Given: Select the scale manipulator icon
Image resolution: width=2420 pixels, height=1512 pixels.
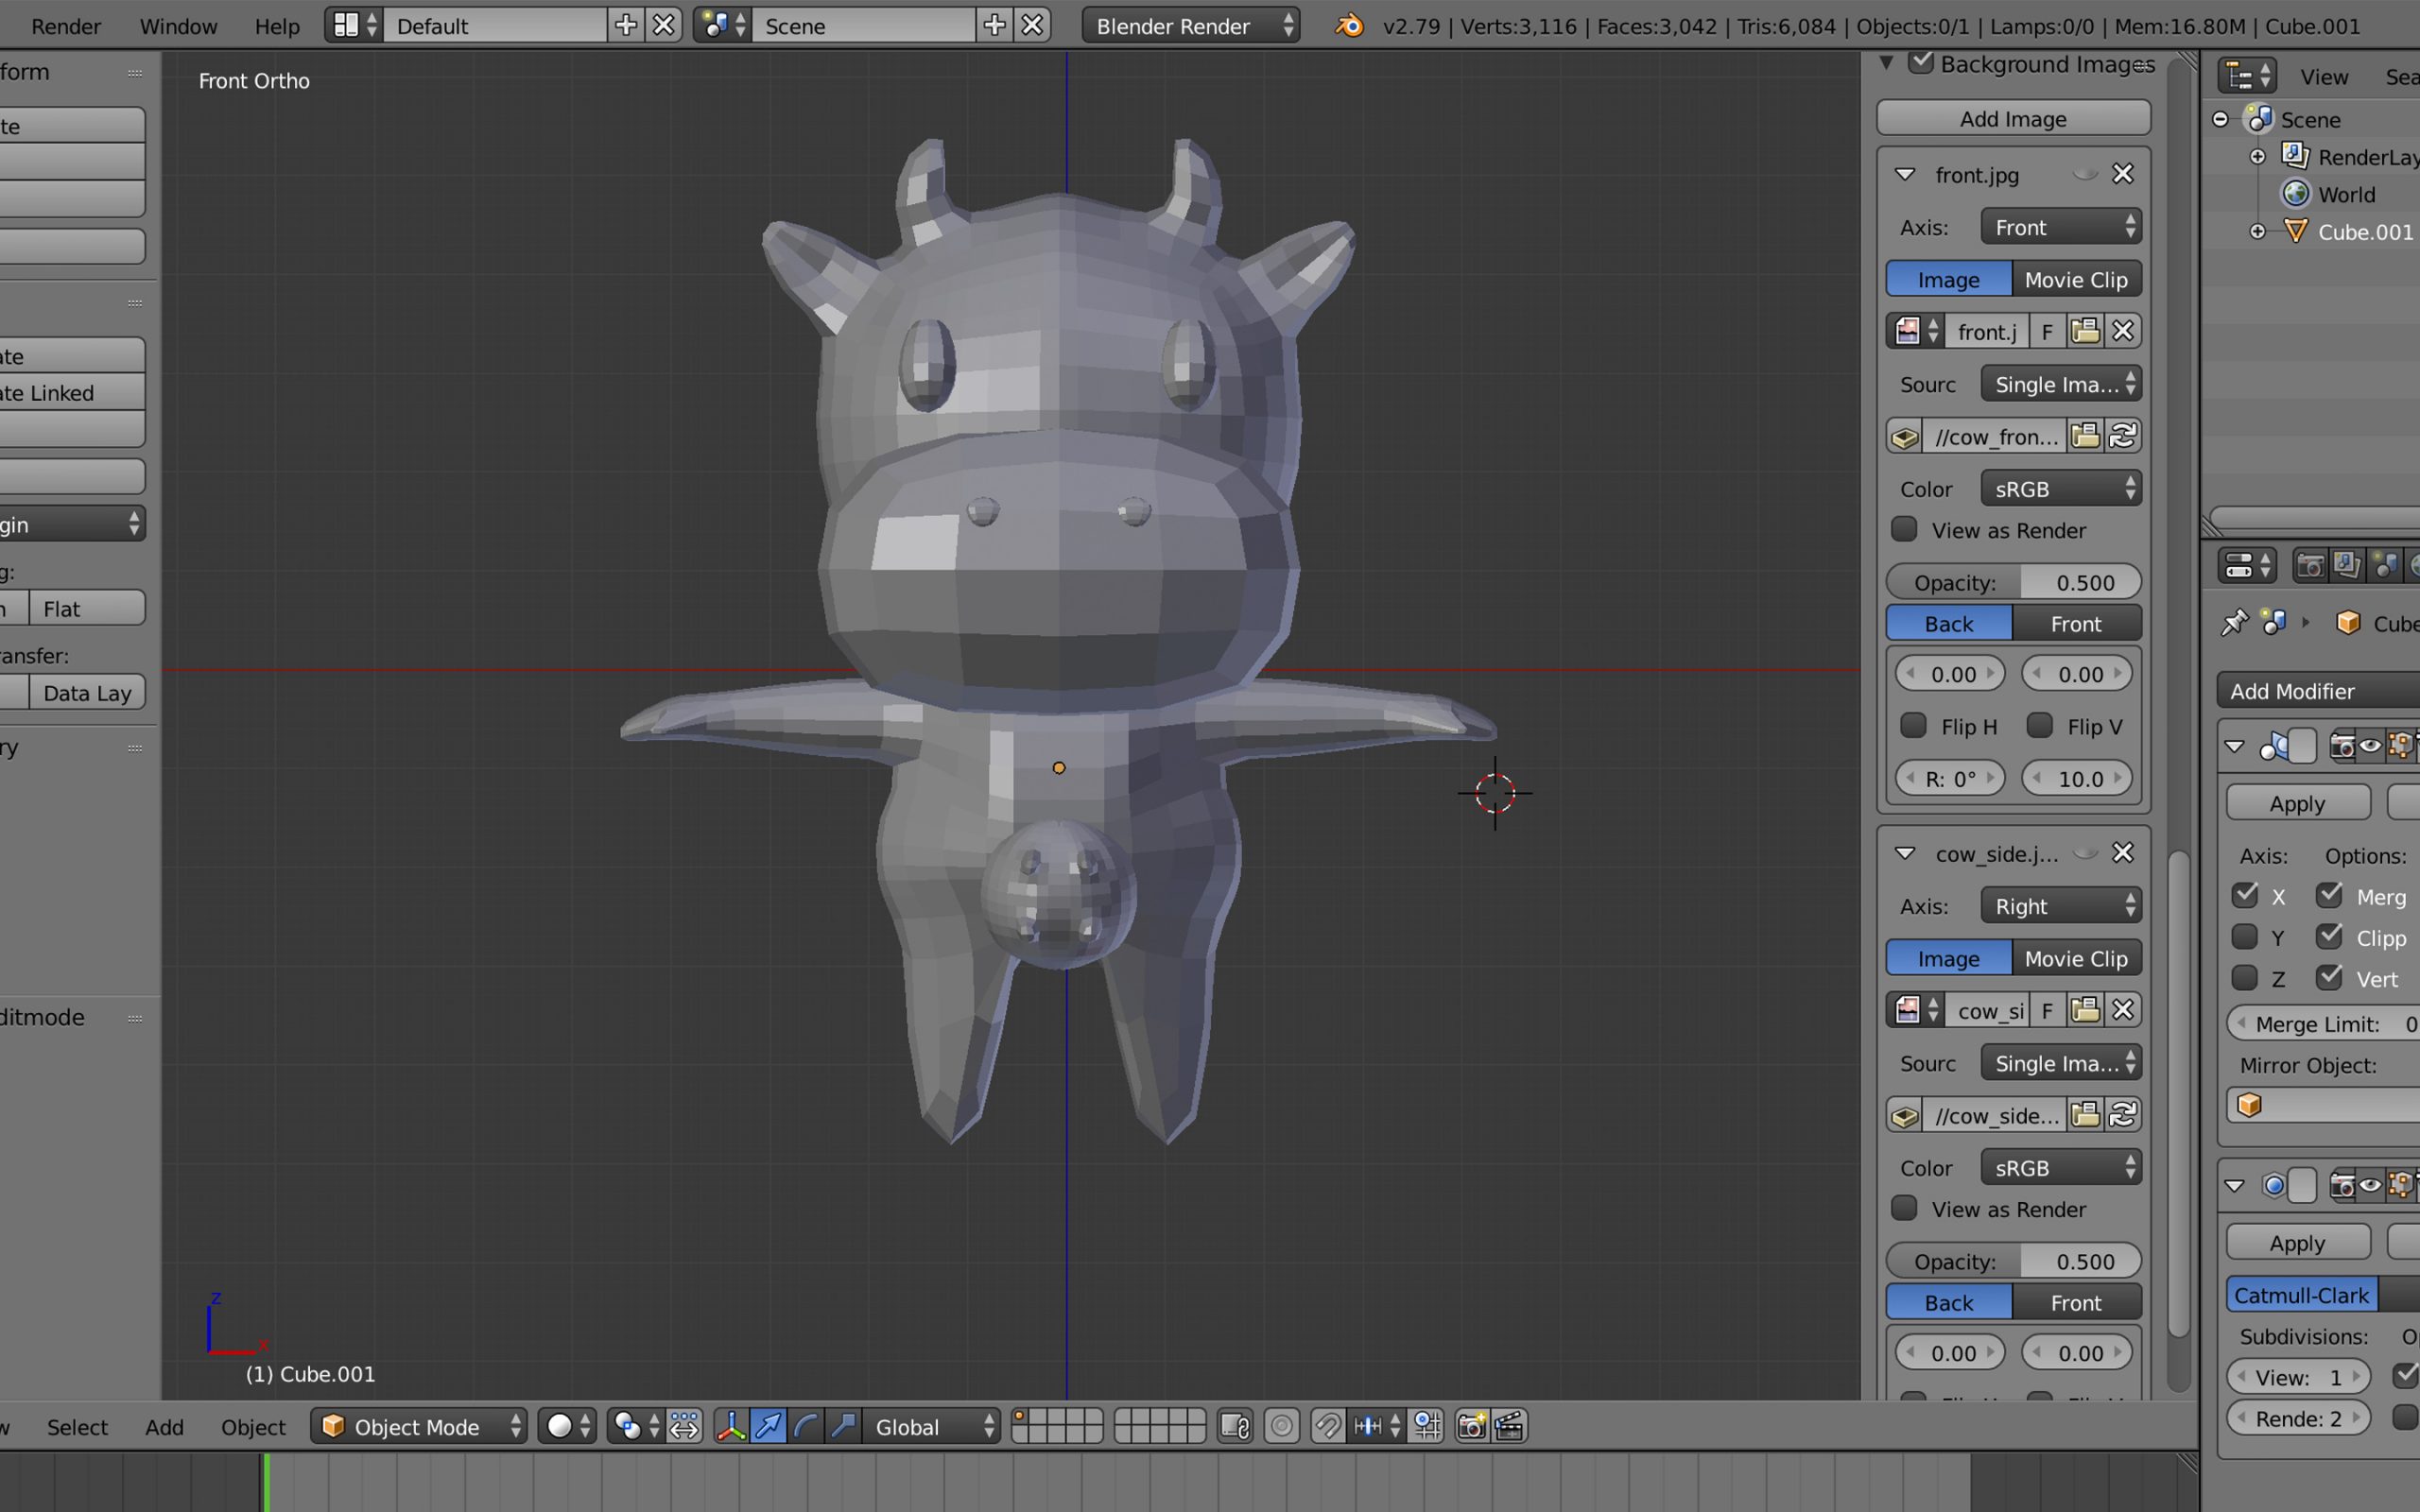Looking at the screenshot, I should pyautogui.click(x=844, y=1426).
